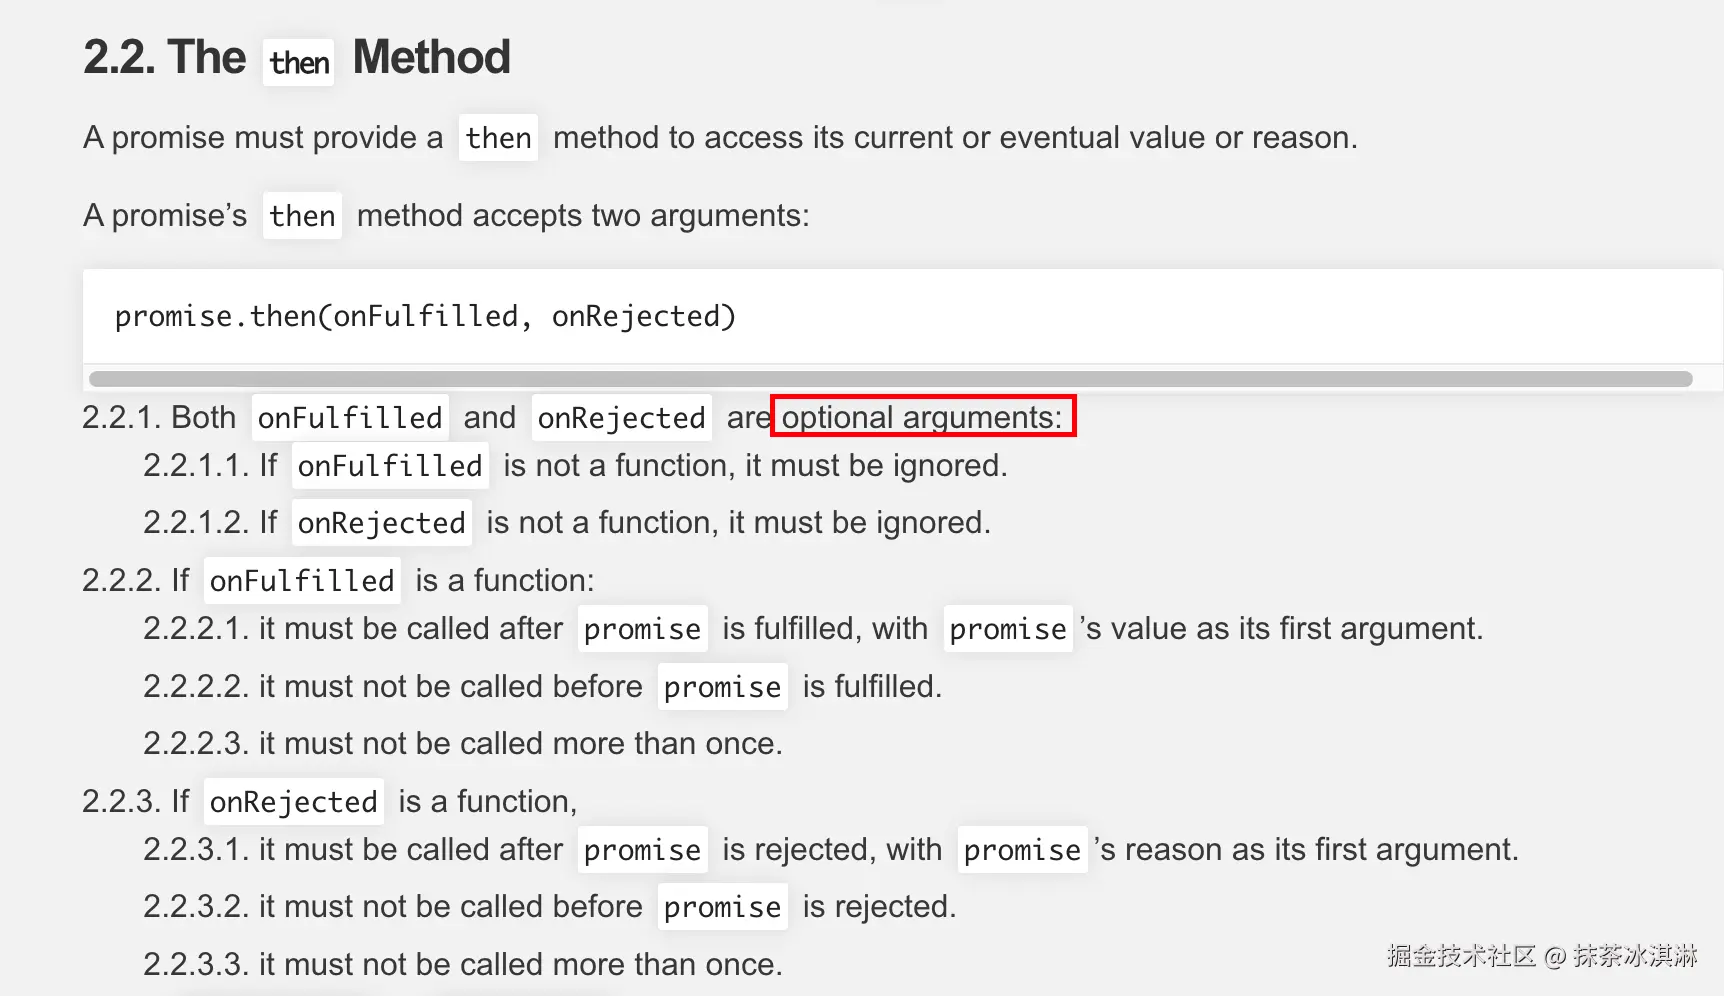Click onRejected code in section 2.2.3
The image size is (1724, 996).
click(x=293, y=802)
